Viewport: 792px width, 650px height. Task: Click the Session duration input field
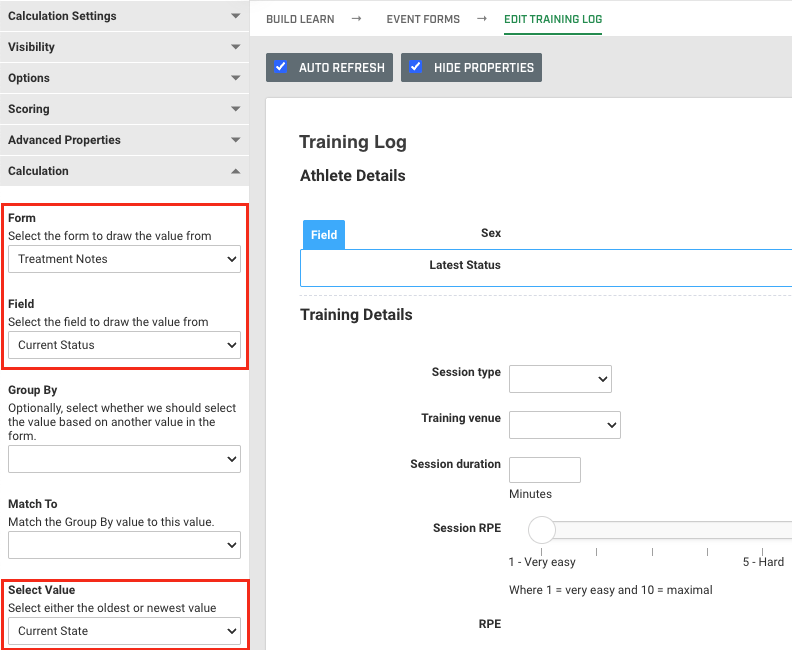[544, 470]
